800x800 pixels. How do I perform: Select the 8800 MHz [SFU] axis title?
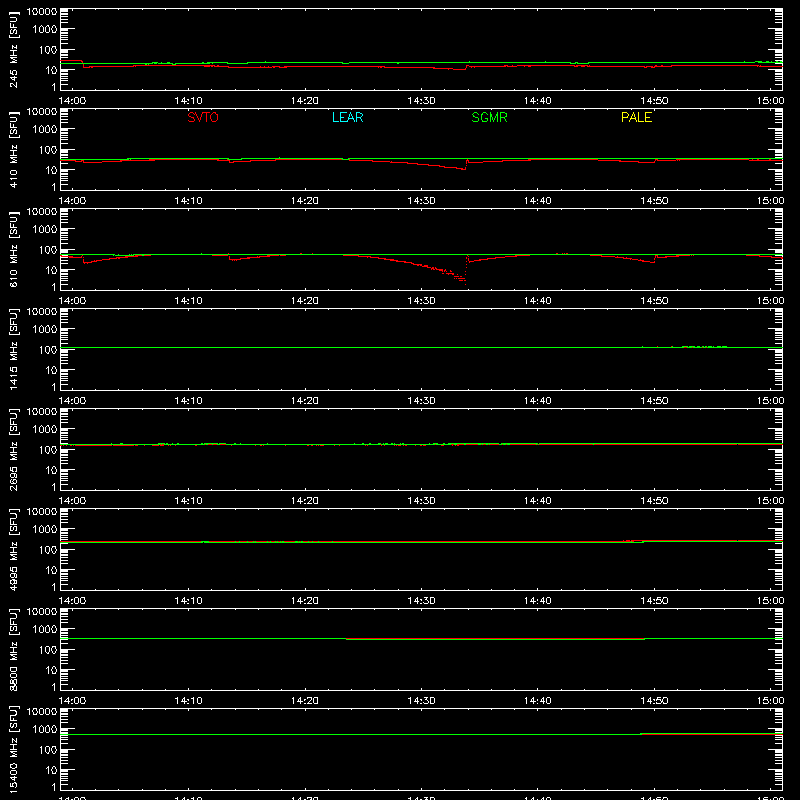point(14,649)
